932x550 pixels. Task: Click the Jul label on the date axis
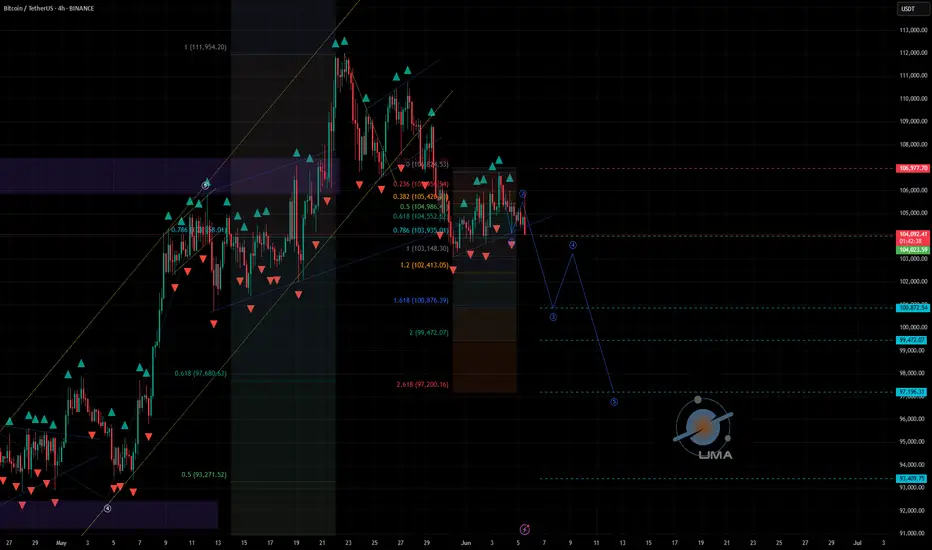pyautogui.click(x=857, y=543)
